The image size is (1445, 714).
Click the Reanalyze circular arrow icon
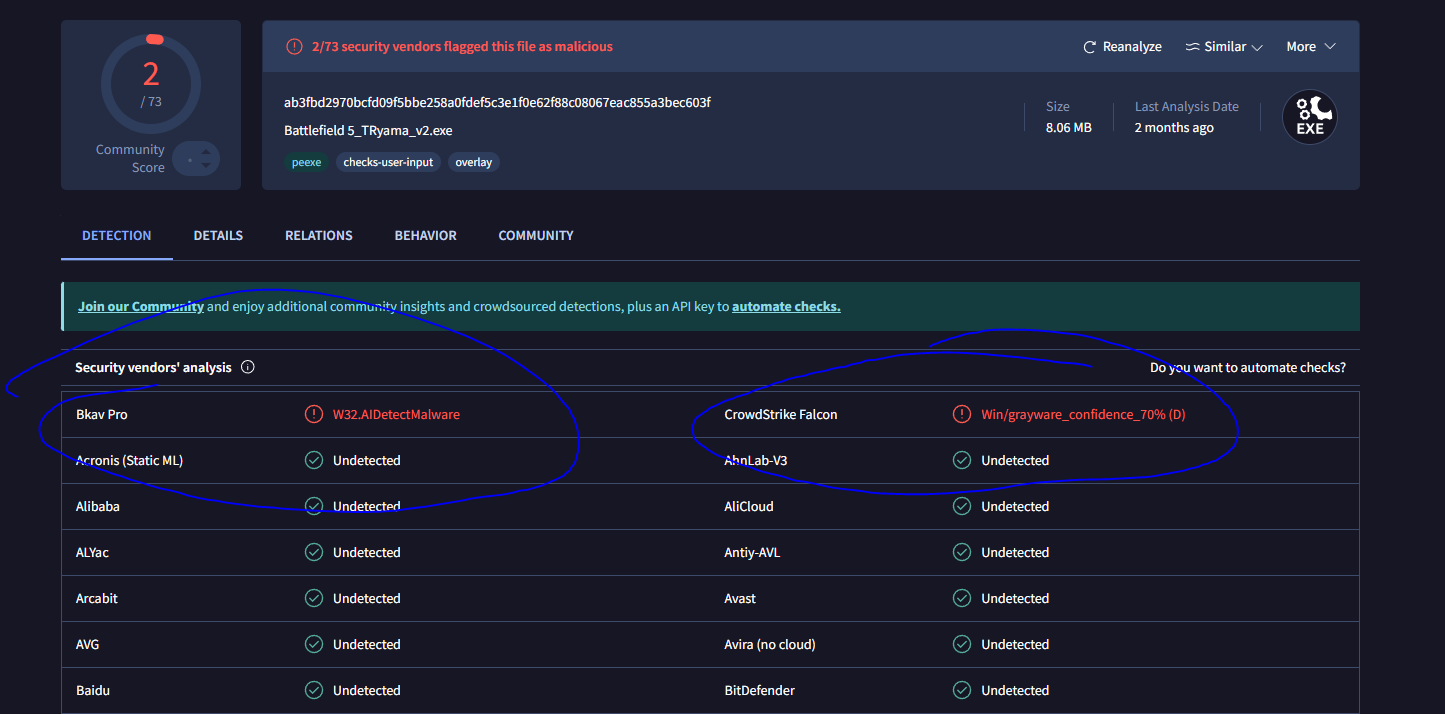click(1090, 47)
